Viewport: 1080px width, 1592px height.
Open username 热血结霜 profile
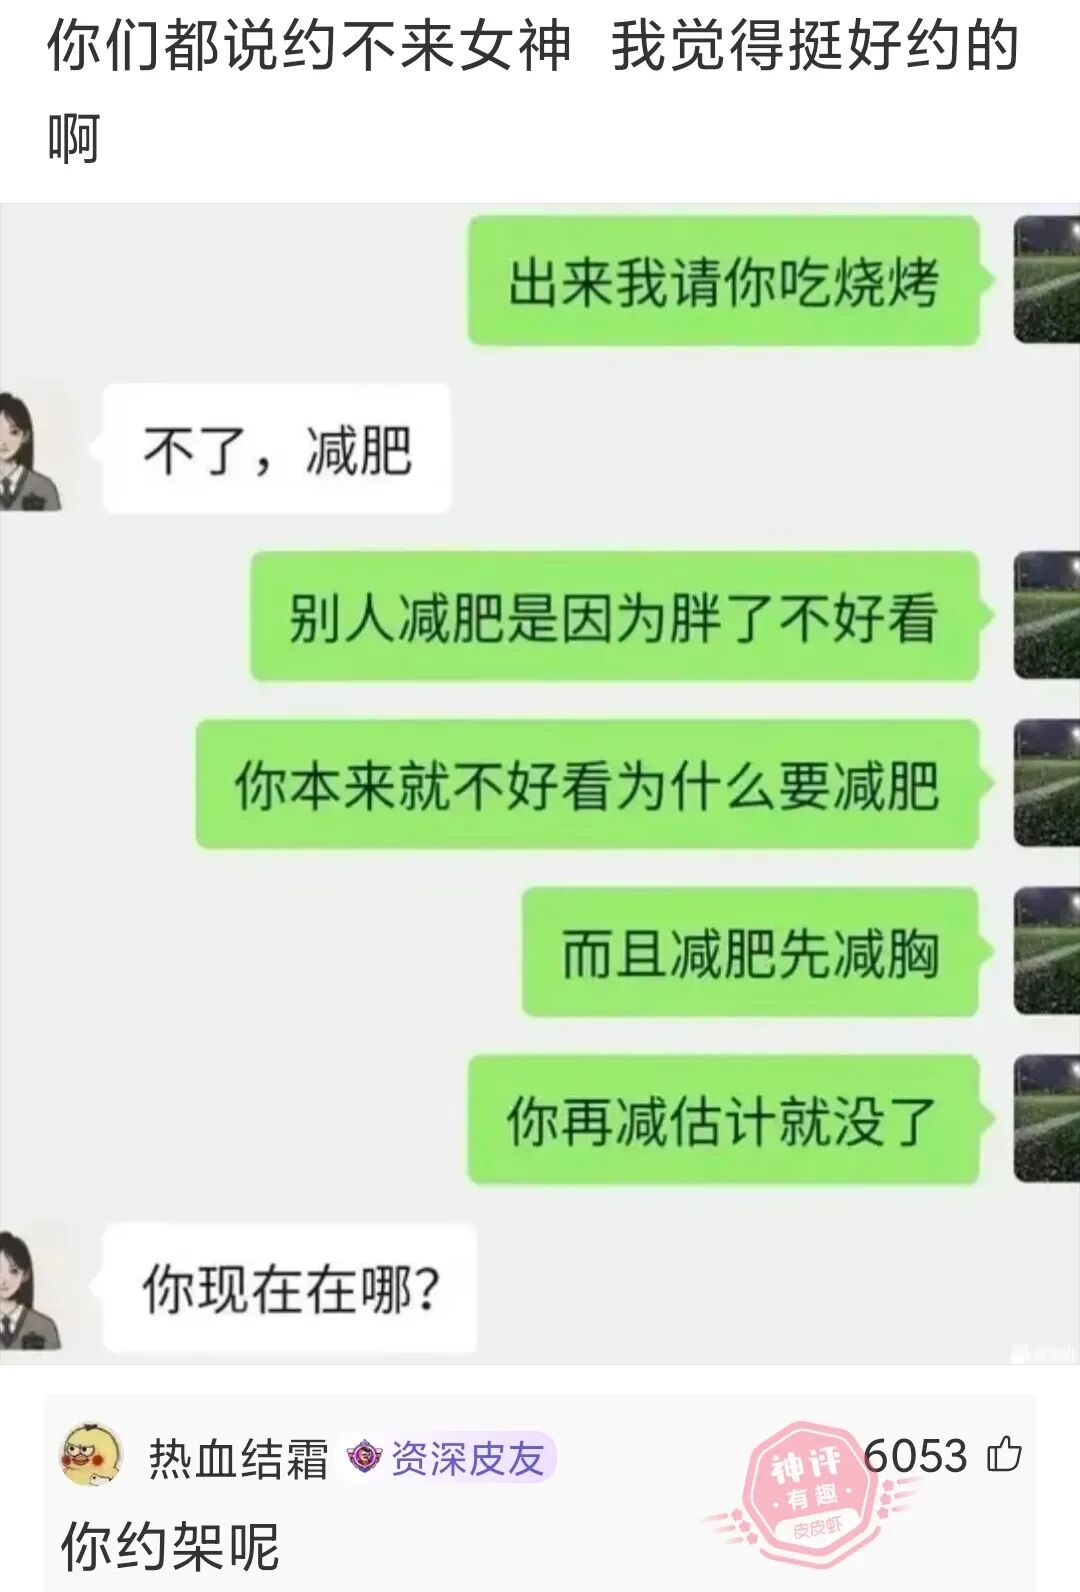[x=238, y=1458]
